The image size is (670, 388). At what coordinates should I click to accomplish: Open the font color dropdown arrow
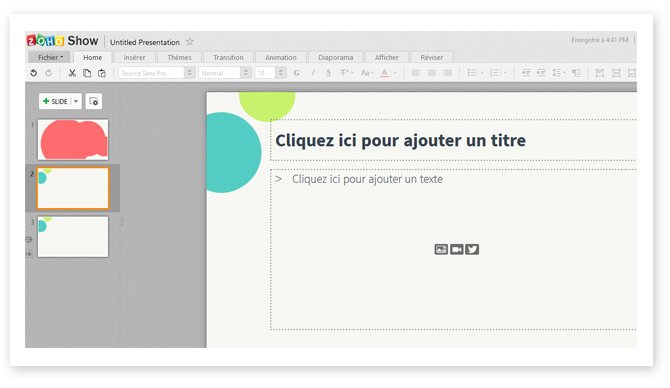point(395,73)
